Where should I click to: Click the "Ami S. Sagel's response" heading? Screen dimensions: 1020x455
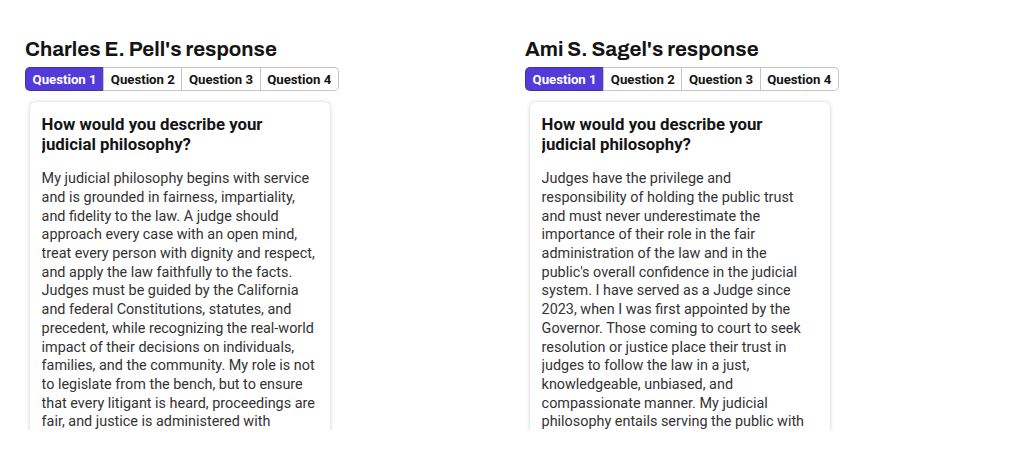[x=641, y=49]
